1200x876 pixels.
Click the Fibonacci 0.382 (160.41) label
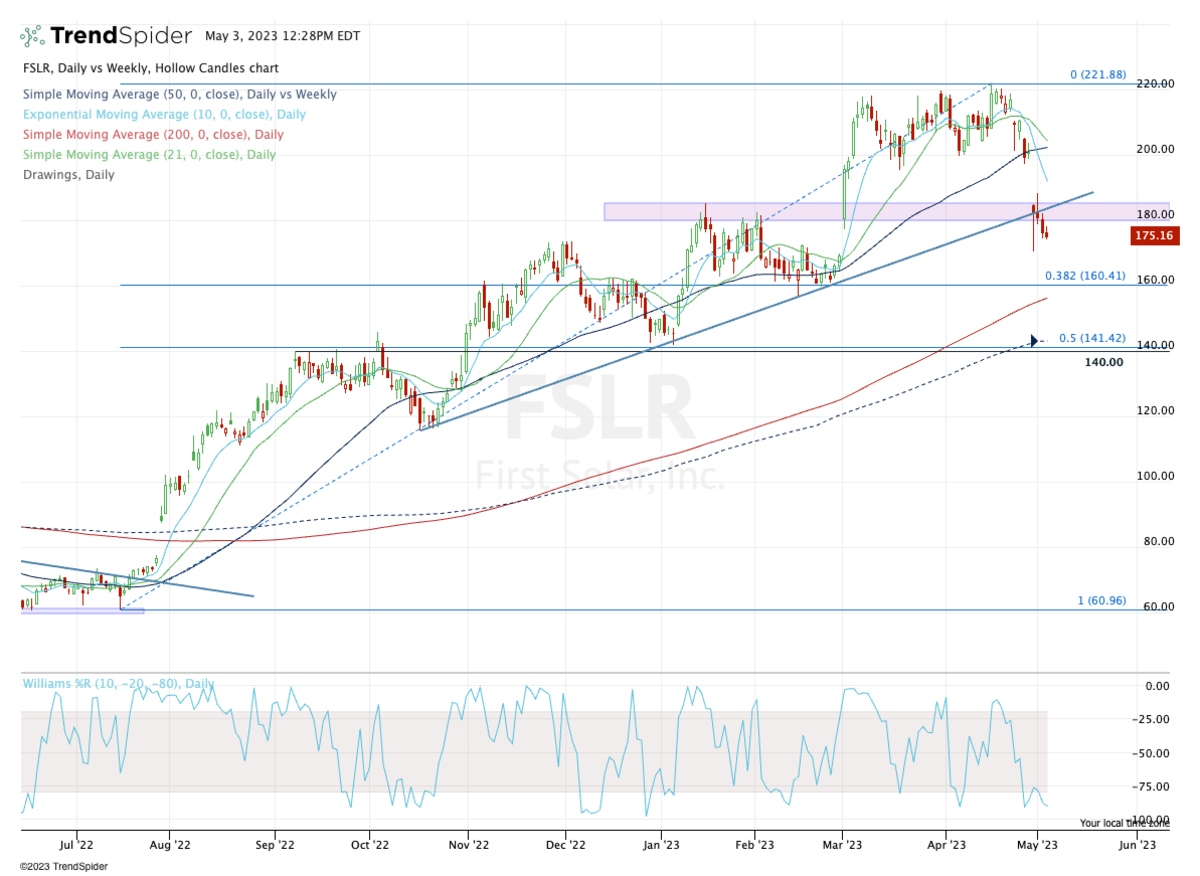pyautogui.click(x=1084, y=275)
